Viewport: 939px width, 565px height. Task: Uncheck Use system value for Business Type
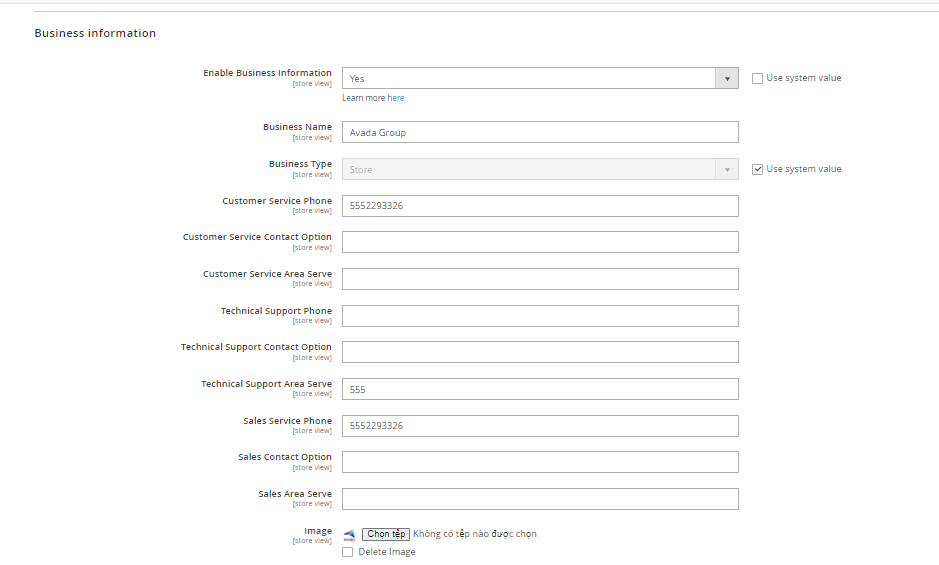tap(758, 169)
